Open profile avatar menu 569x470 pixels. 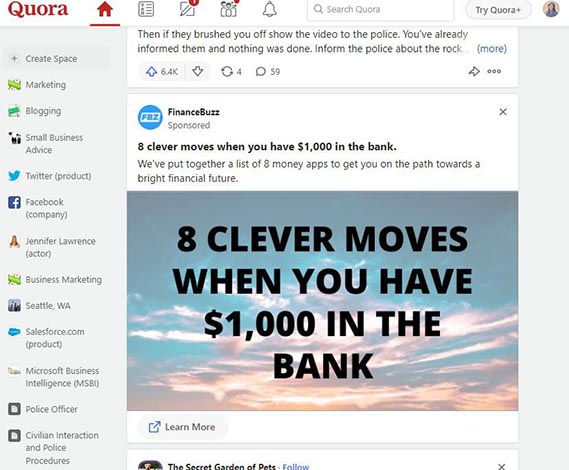pyautogui.click(x=551, y=9)
